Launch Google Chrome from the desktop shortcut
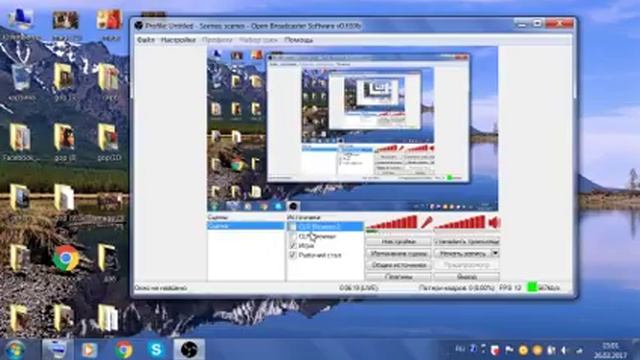The width and height of the screenshot is (640, 360). pyautogui.click(x=65, y=258)
